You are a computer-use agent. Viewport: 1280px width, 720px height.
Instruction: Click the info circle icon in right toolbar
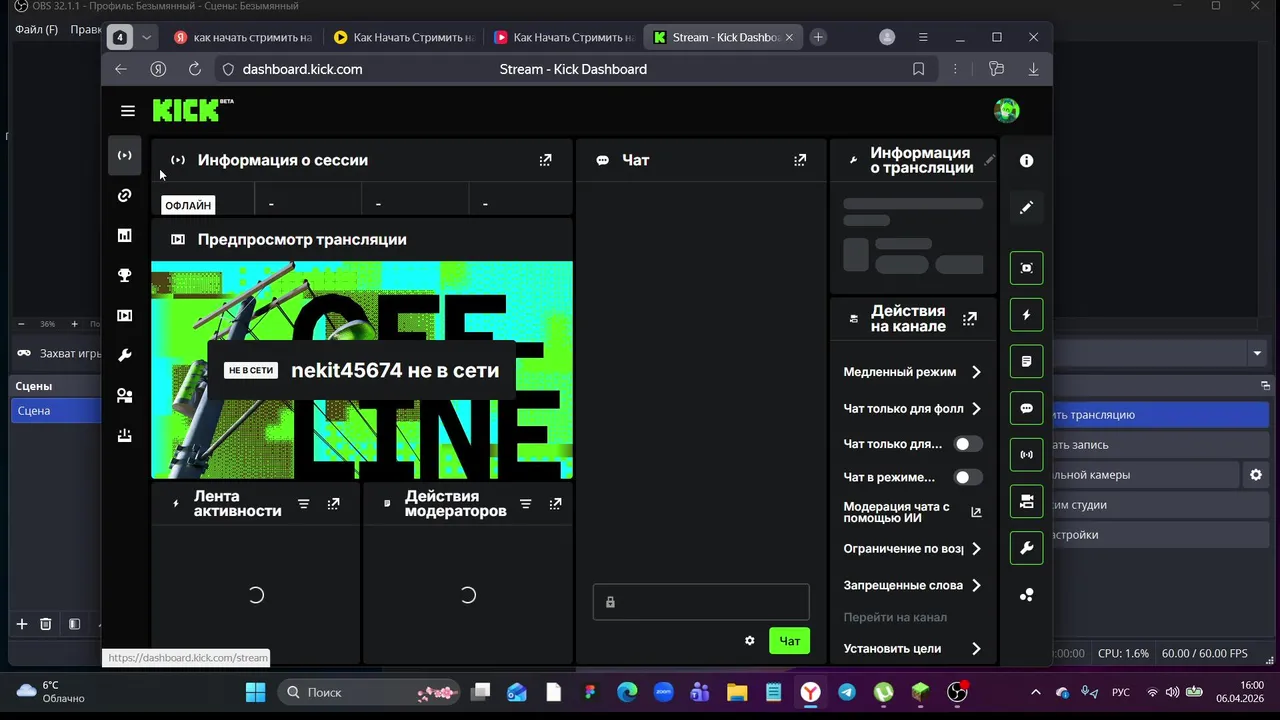1026,161
